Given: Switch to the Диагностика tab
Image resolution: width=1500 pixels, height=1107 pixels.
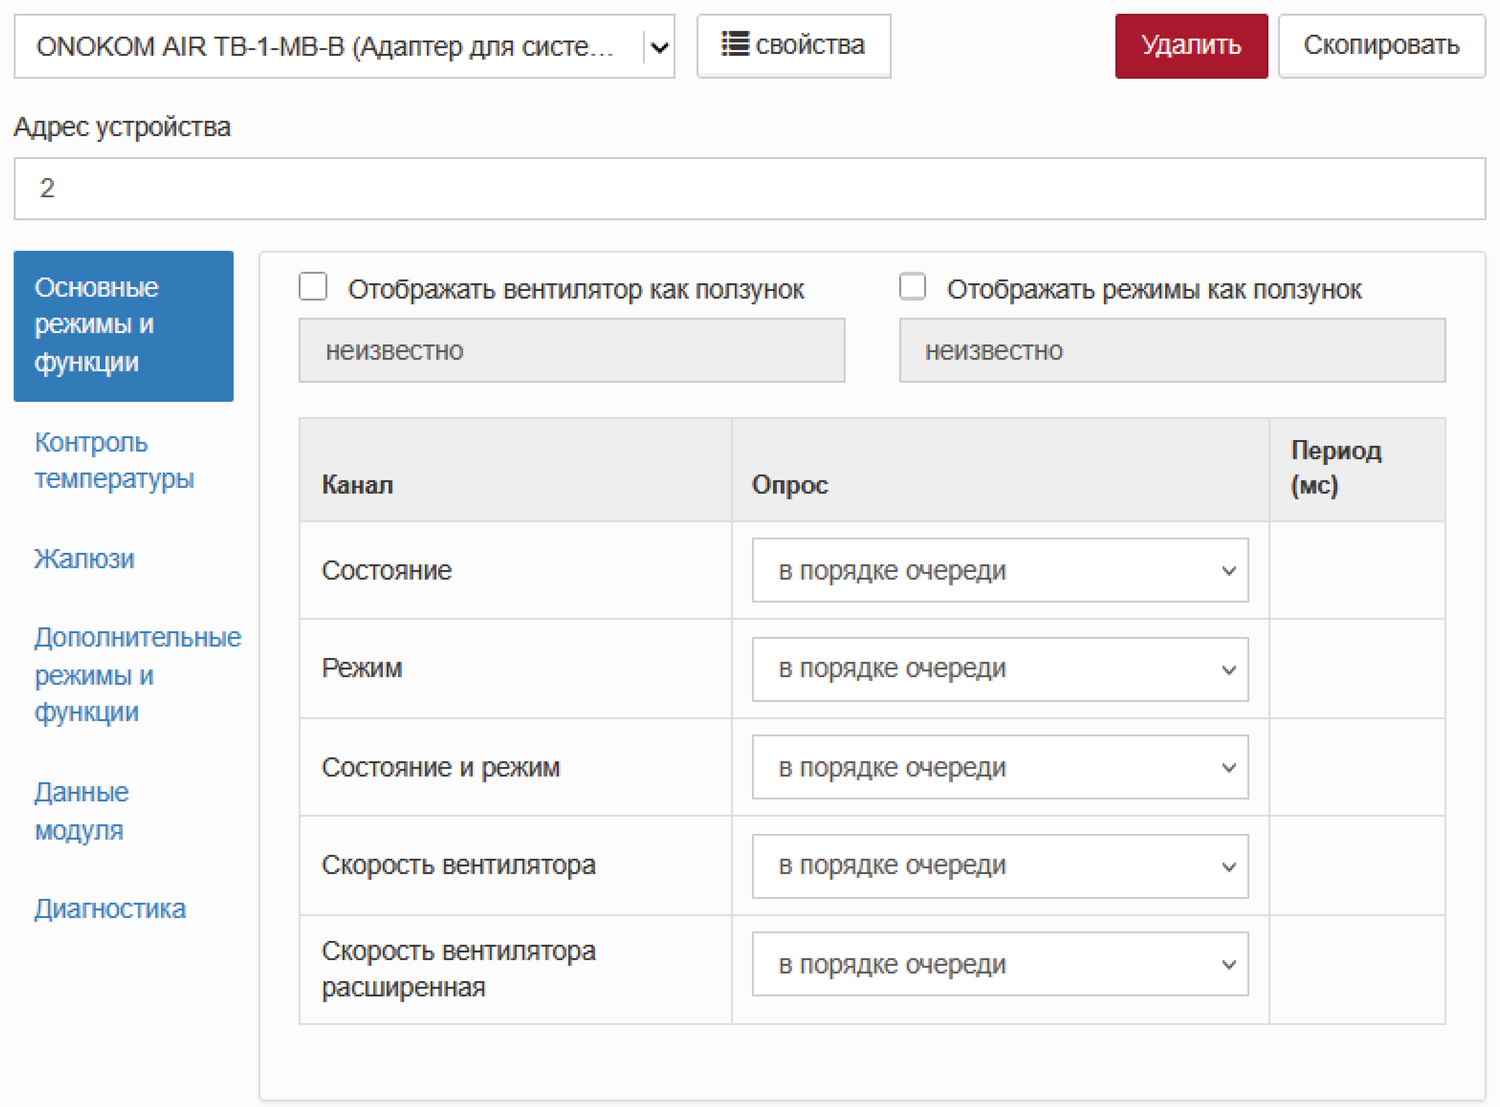Looking at the screenshot, I should [x=110, y=909].
